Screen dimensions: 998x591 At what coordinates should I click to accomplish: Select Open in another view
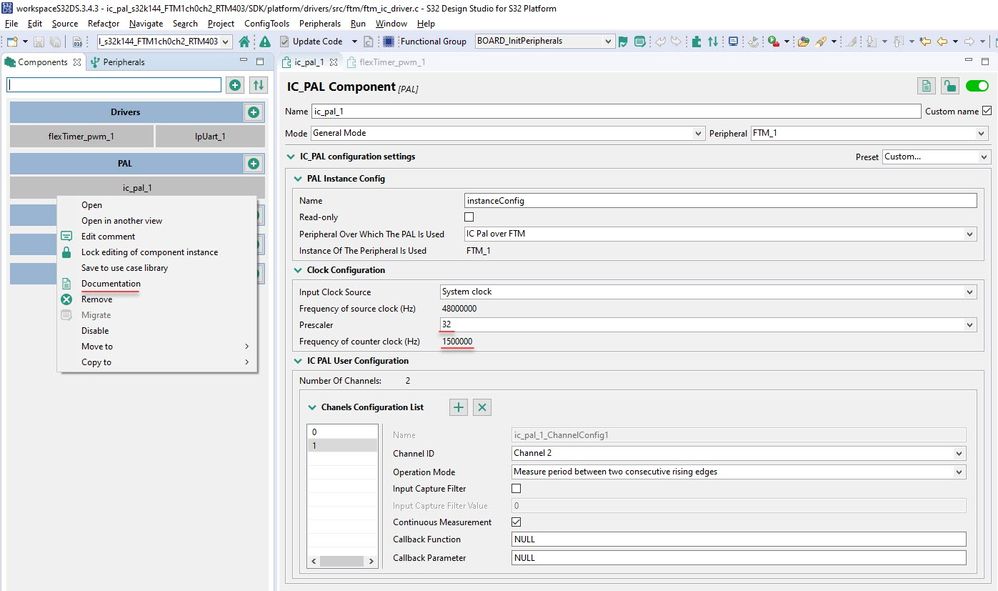click(122, 221)
